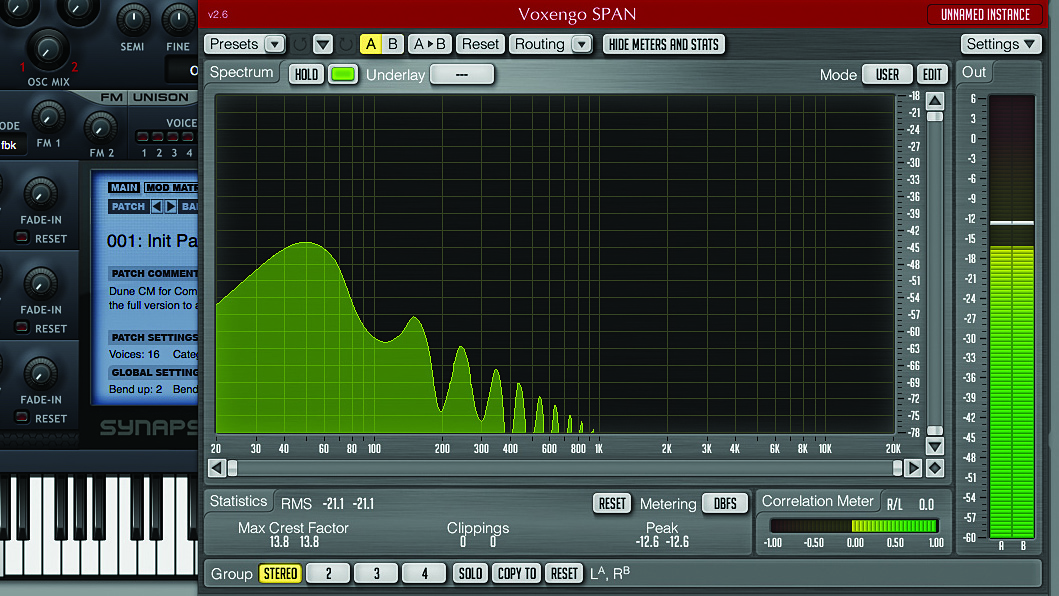Click the left handle of the frequency scrollbar
The height and width of the screenshot is (596, 1059).
pyautogui.click(x=232, y=468)
